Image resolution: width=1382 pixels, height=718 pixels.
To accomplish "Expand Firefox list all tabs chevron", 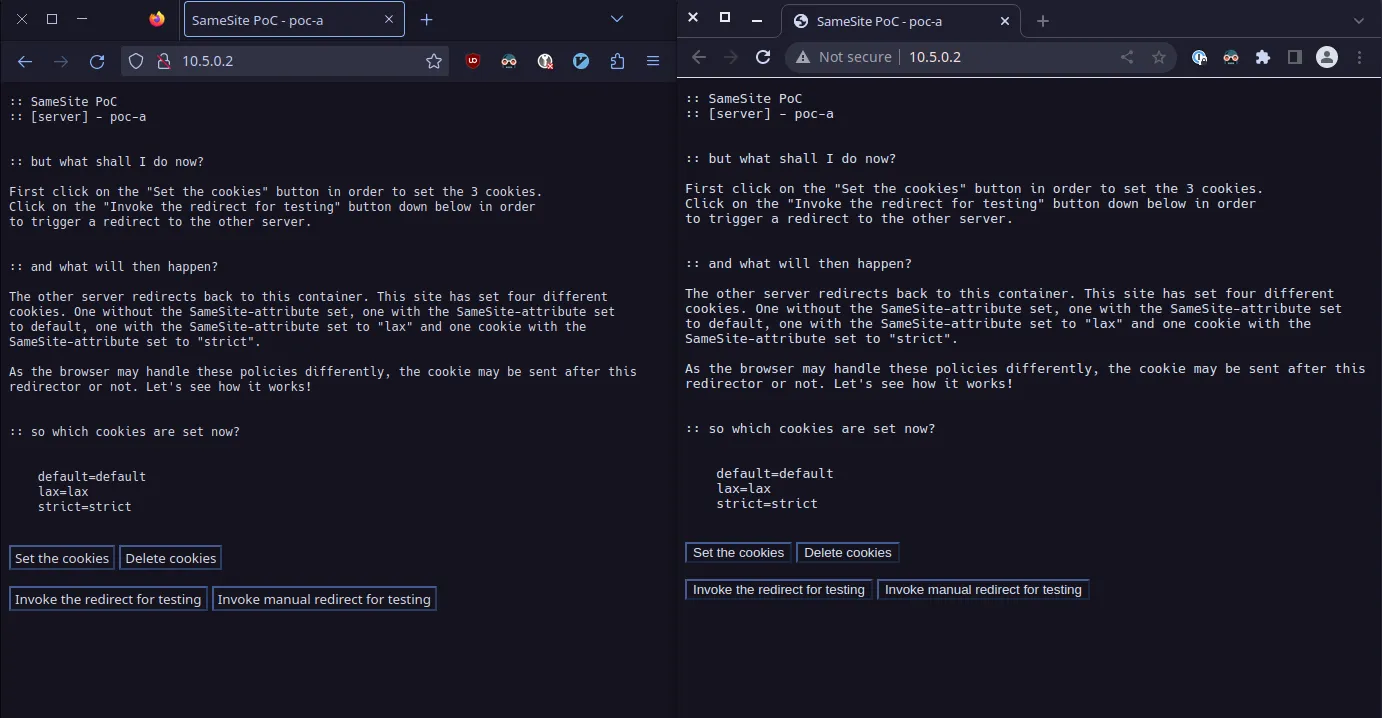I will tap(617, 19).
